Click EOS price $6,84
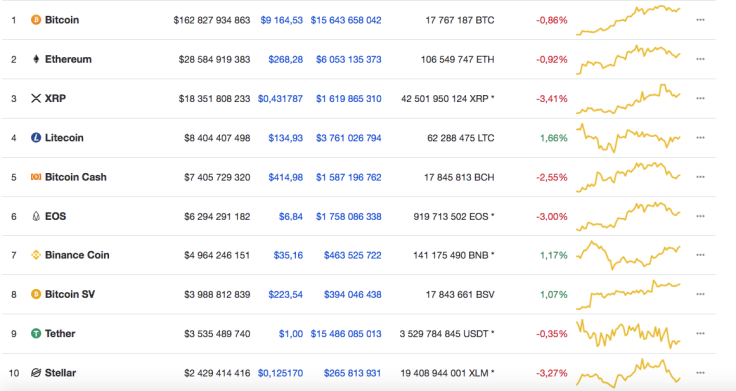This screenshot has width=736, height=391. (x=291, y=216)
